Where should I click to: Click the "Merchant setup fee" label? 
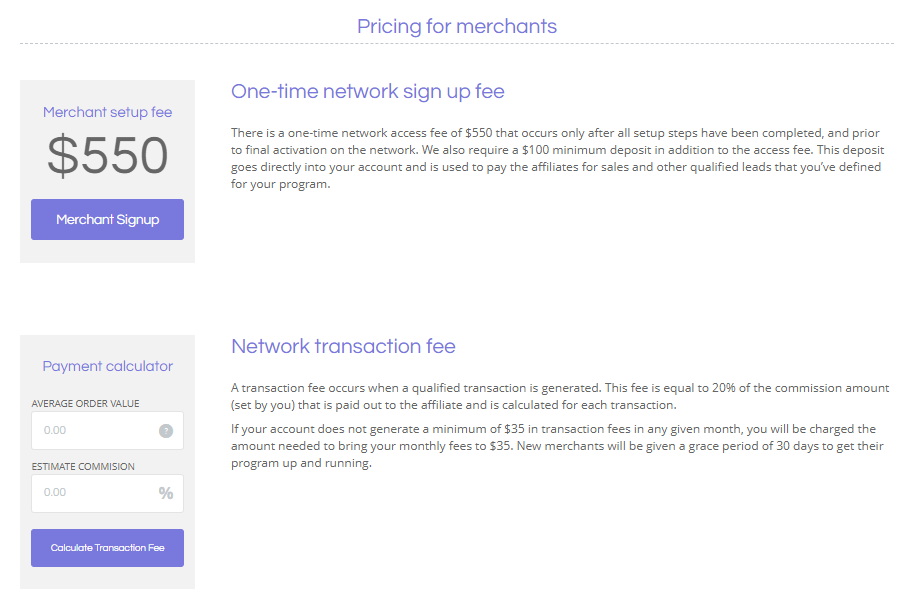click(x=107, y=112)
